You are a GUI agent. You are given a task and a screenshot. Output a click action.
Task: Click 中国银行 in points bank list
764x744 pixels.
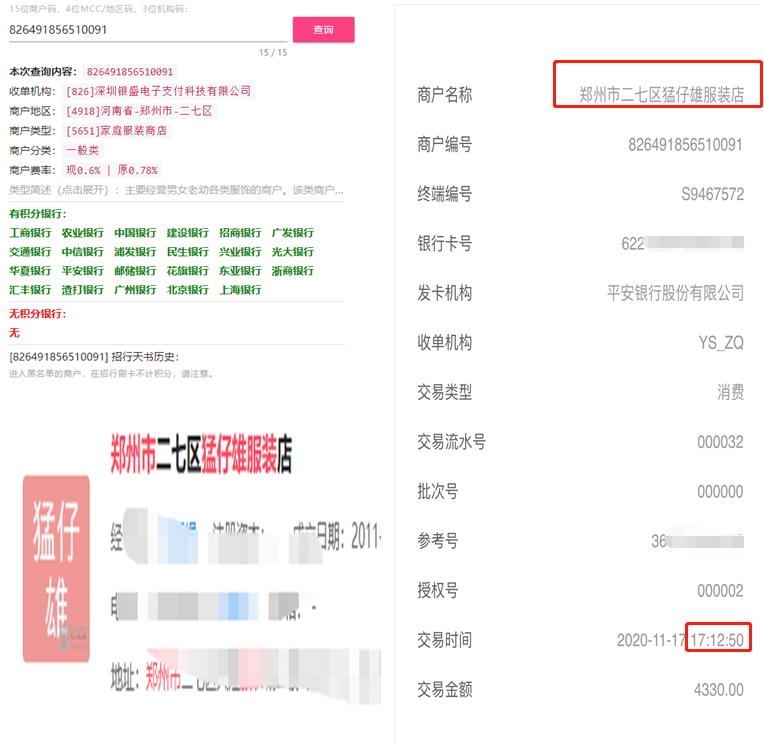pyautogui.click(x=135, y=233)
